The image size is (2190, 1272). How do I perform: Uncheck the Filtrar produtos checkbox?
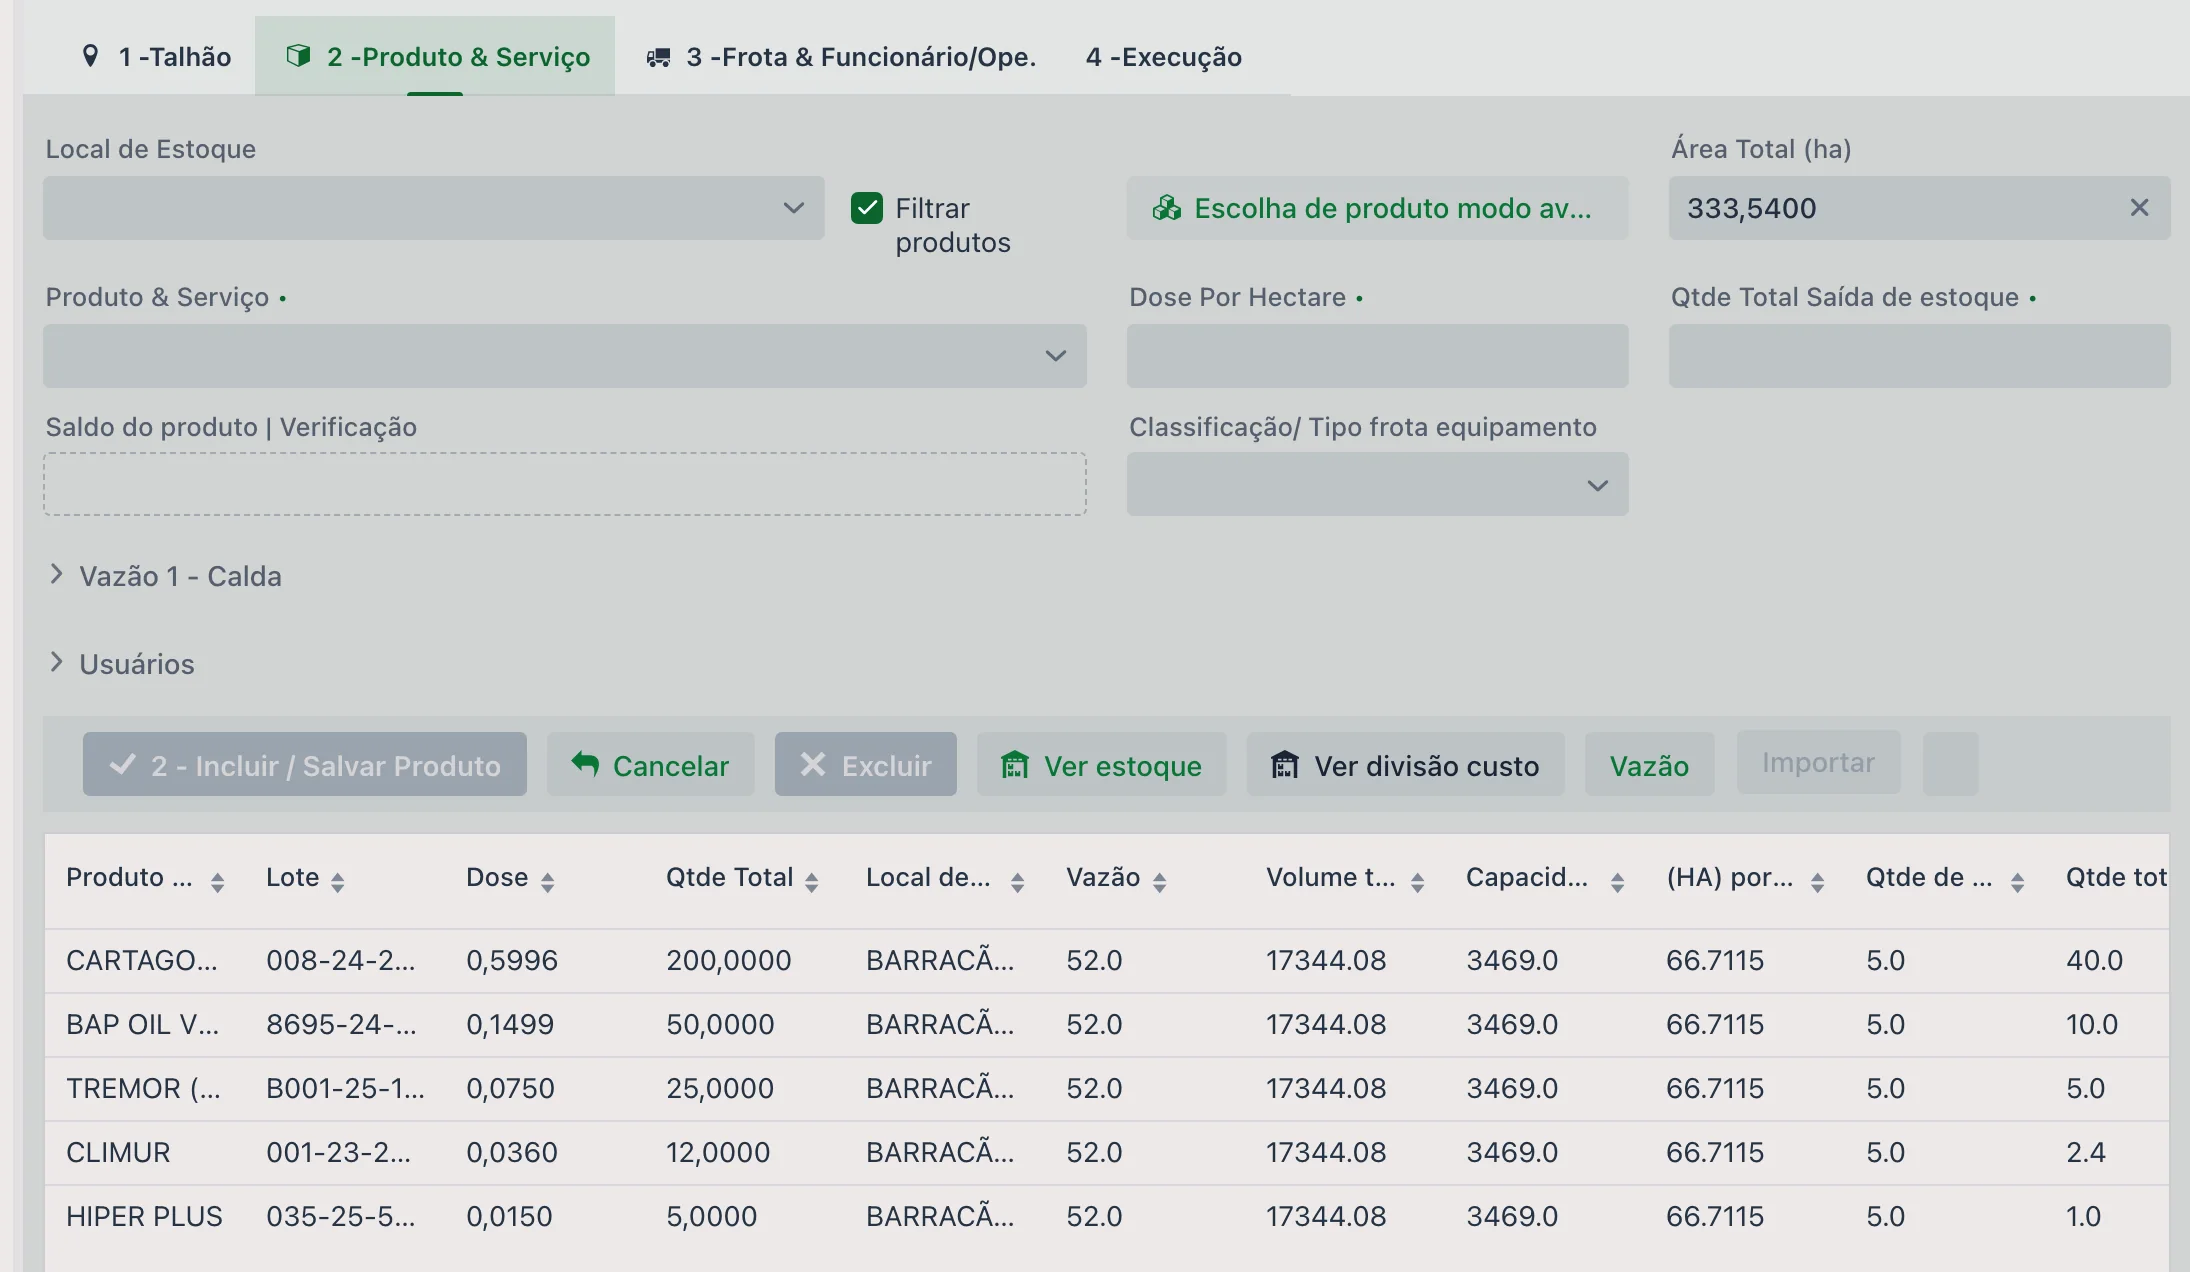pos(866,208)
